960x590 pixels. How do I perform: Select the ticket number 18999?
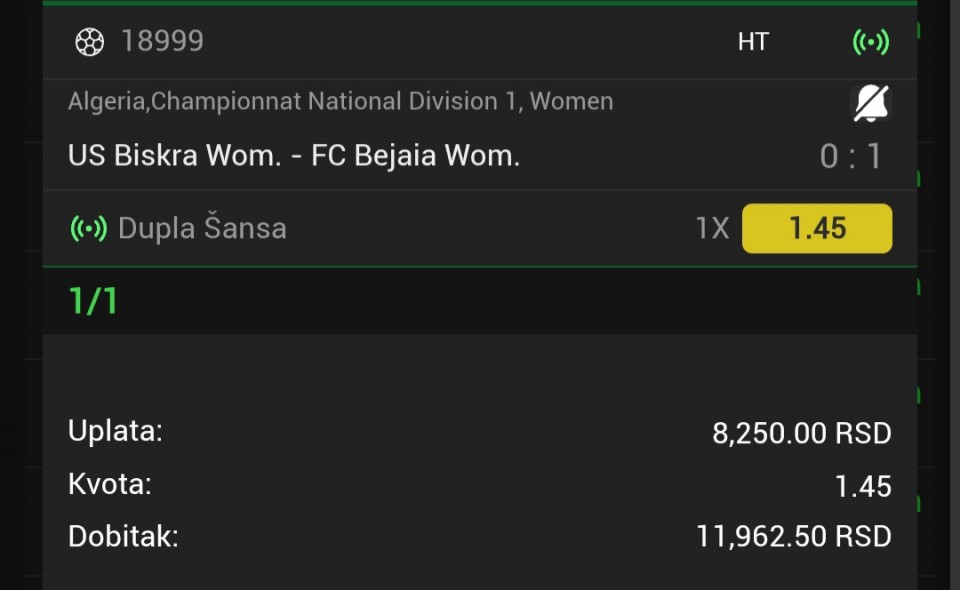click(162, 41)
